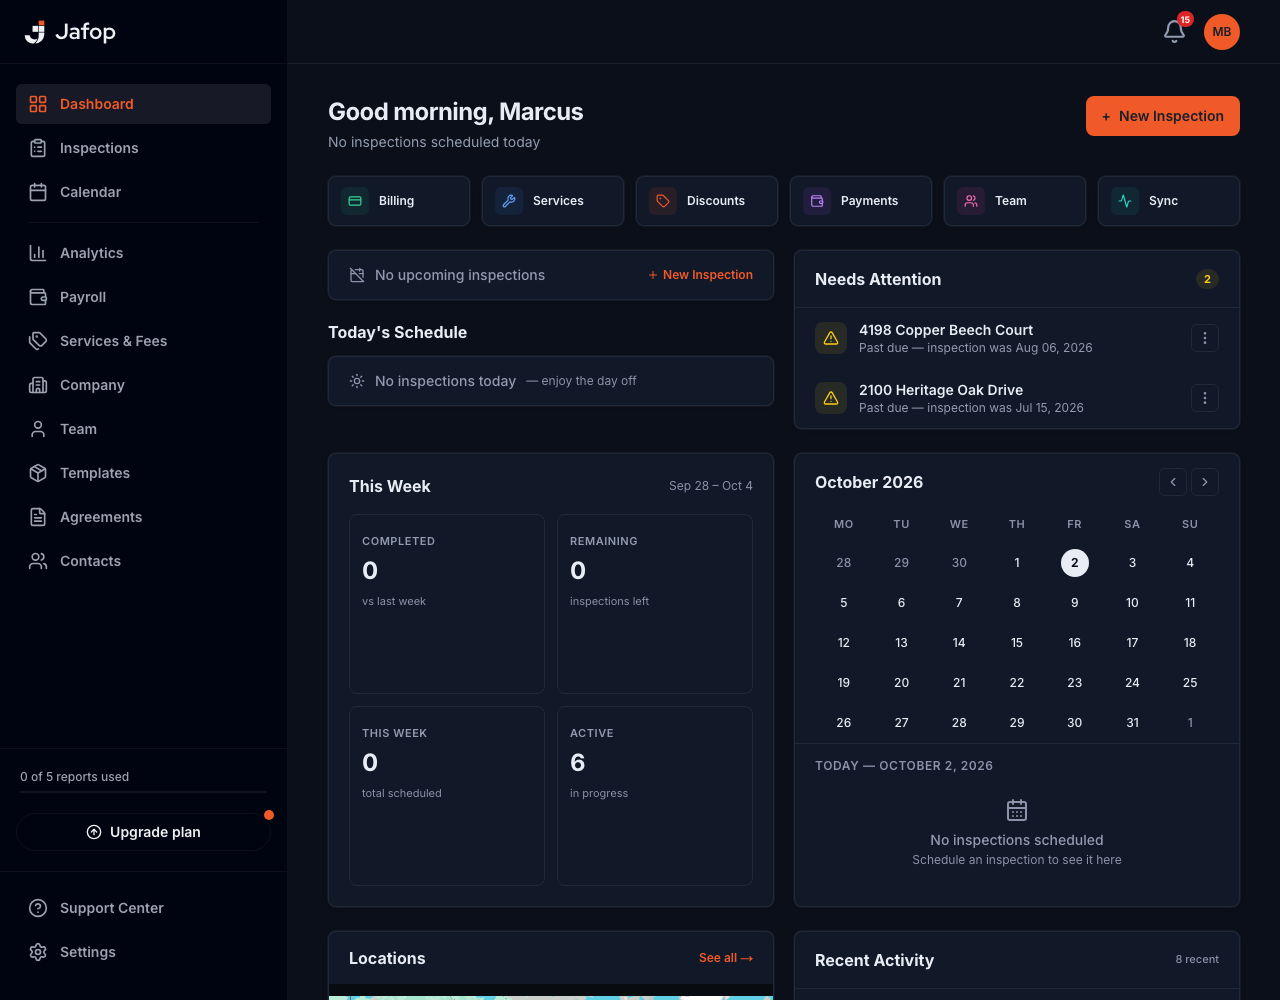Click the '8 recent' label
Viewport: 1280px width, 1000px height.
click(1197, 959)
